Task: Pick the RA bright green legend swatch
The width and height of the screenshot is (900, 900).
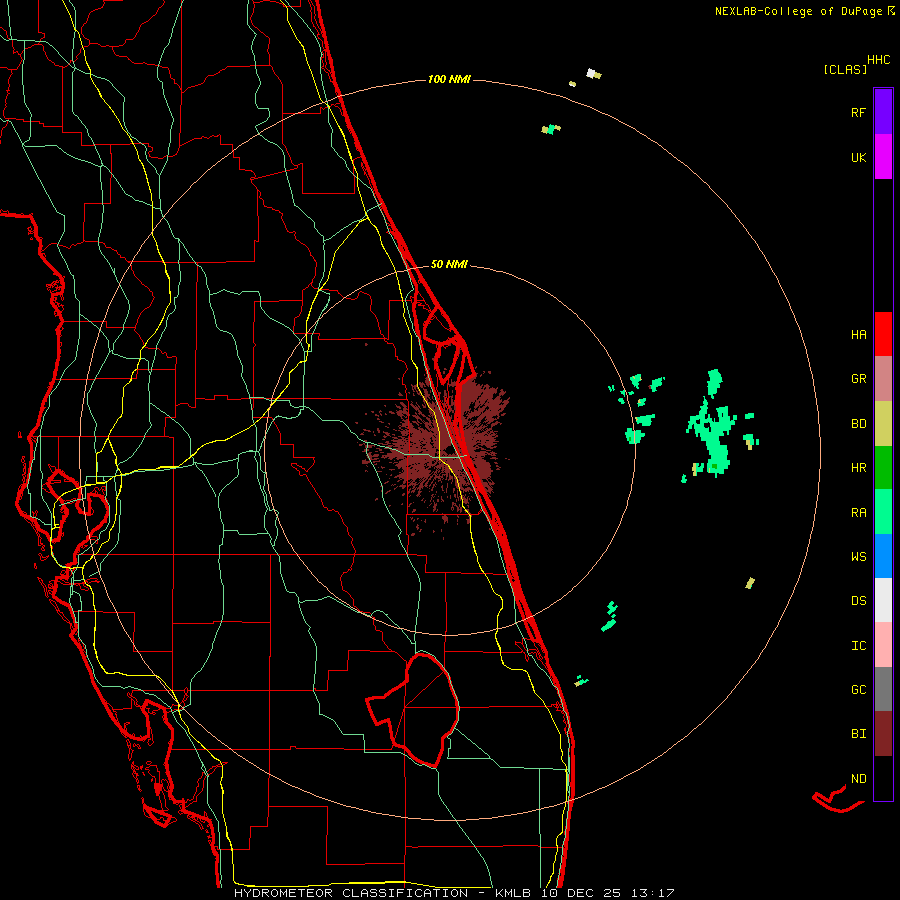Action: tap(883, 512)
